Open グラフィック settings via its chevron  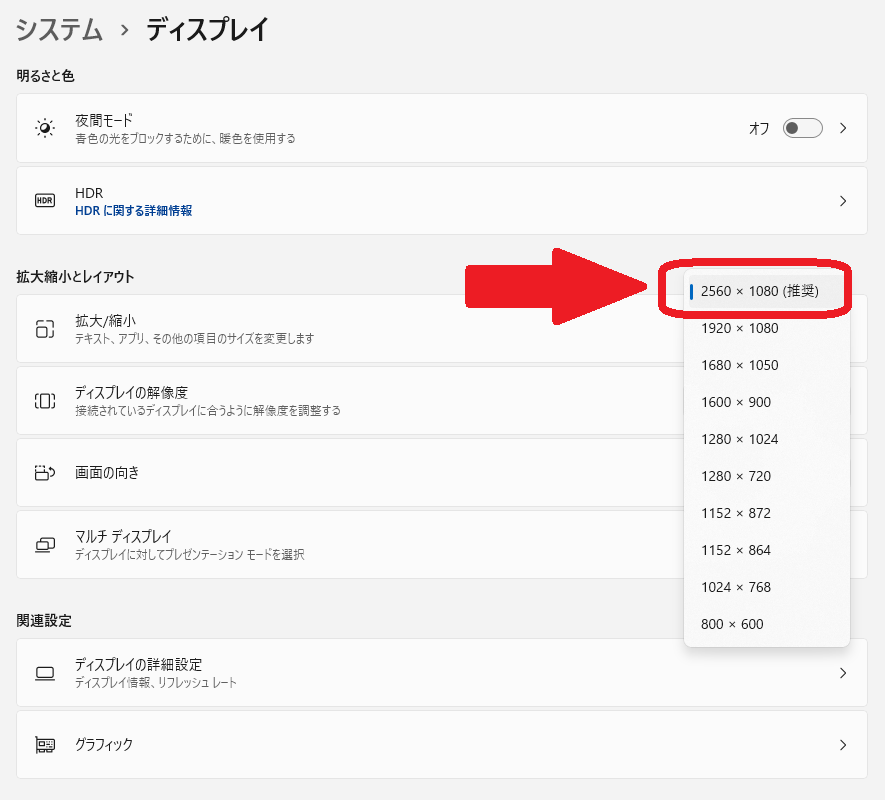pos(843,745)
